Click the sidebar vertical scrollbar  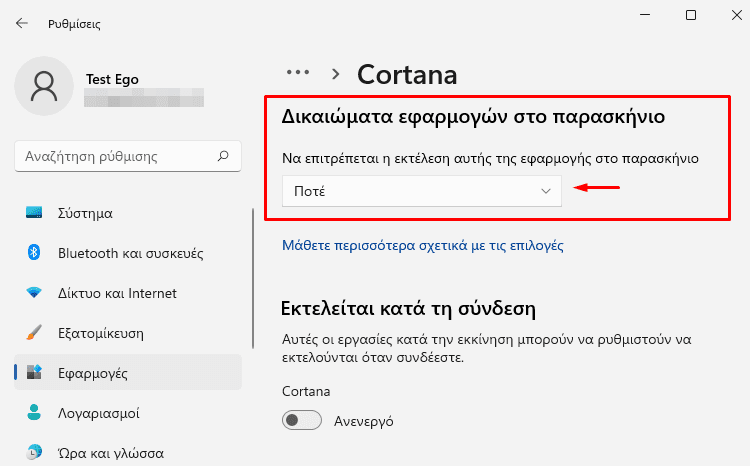tap(253, 278)
